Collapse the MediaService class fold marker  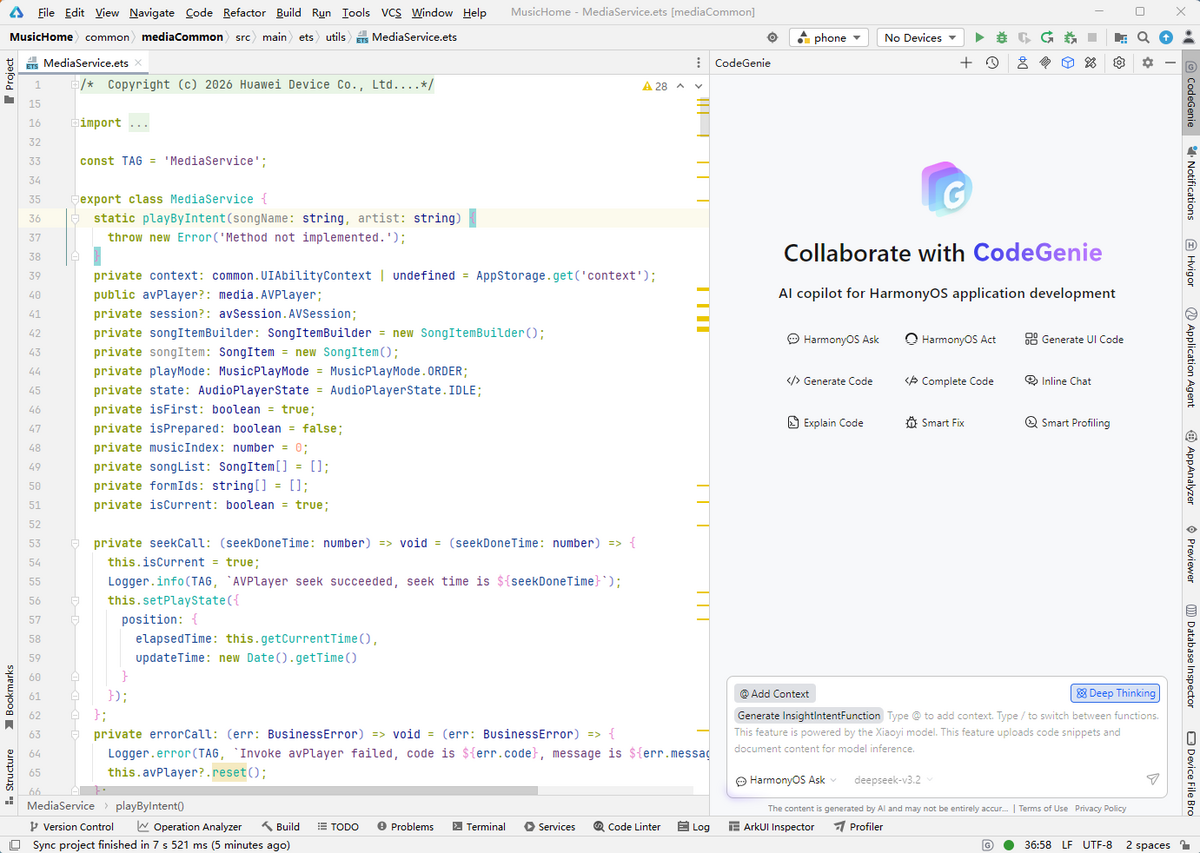pyautogui.click(x=75, y=199)
